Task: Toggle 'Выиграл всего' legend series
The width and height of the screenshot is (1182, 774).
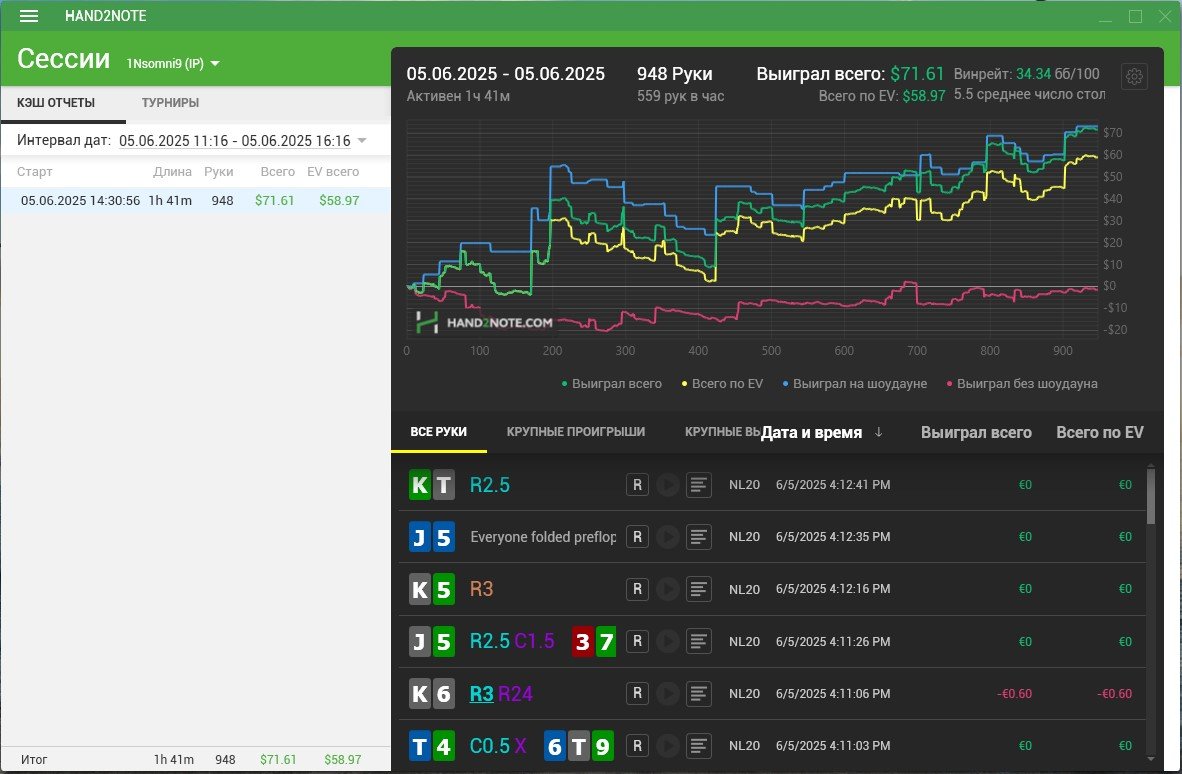Action: tap(611, 384)
